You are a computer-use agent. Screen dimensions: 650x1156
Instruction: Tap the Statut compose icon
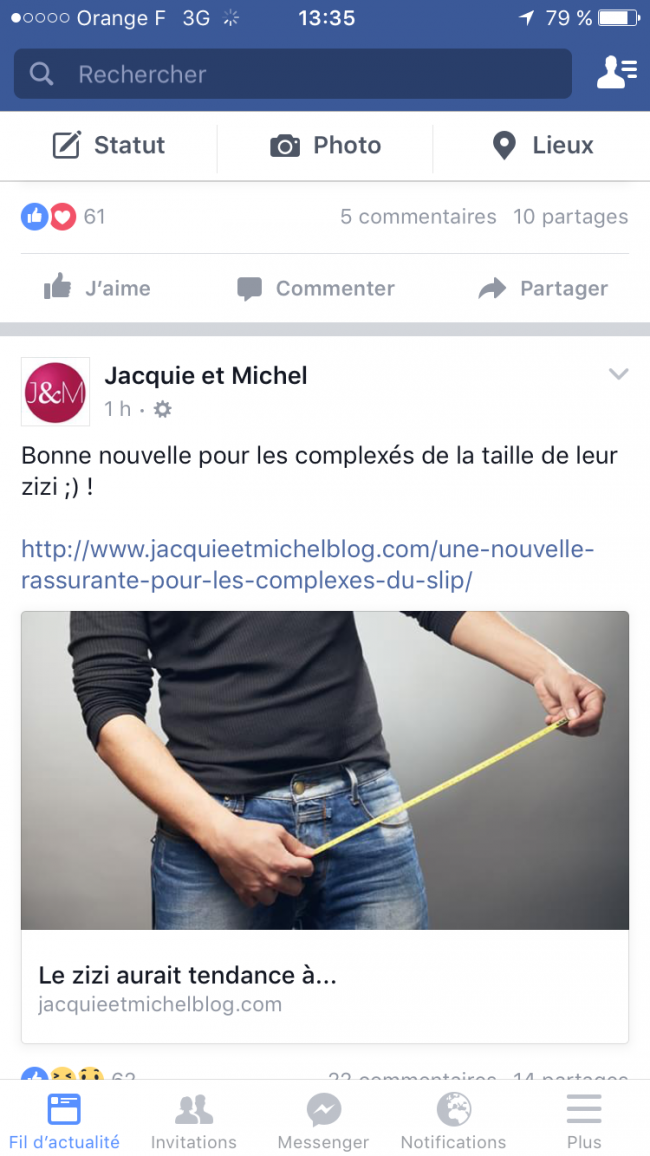point(66,145)
